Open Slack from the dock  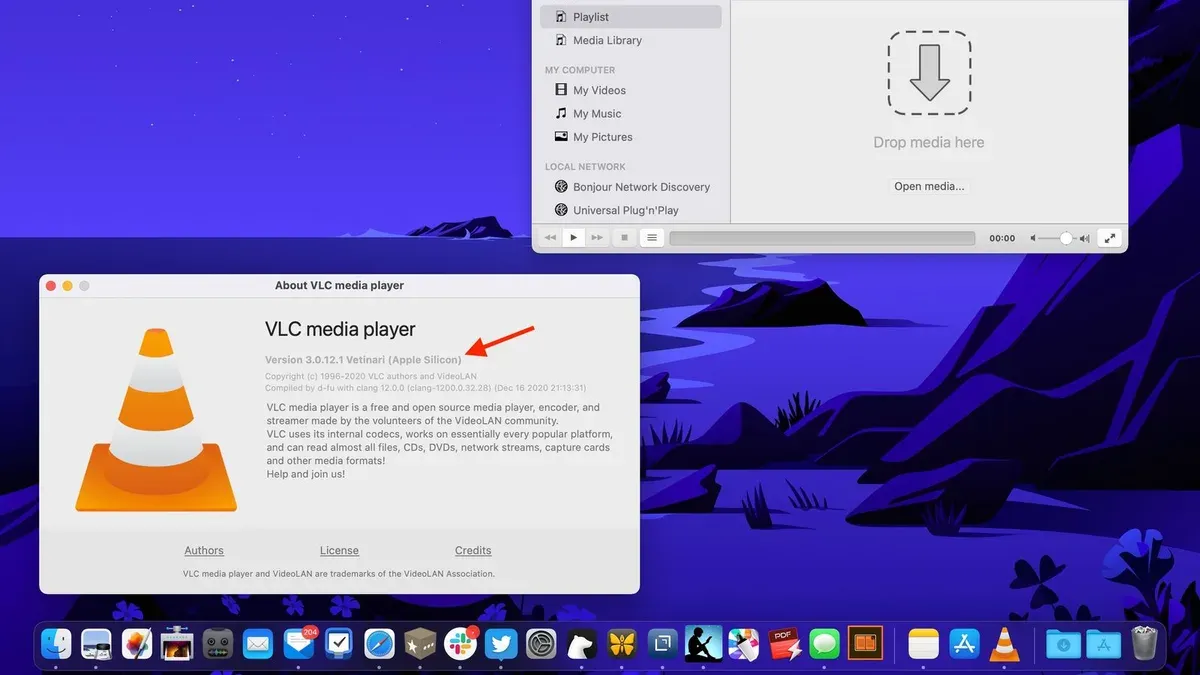click(x=461, y=645)
